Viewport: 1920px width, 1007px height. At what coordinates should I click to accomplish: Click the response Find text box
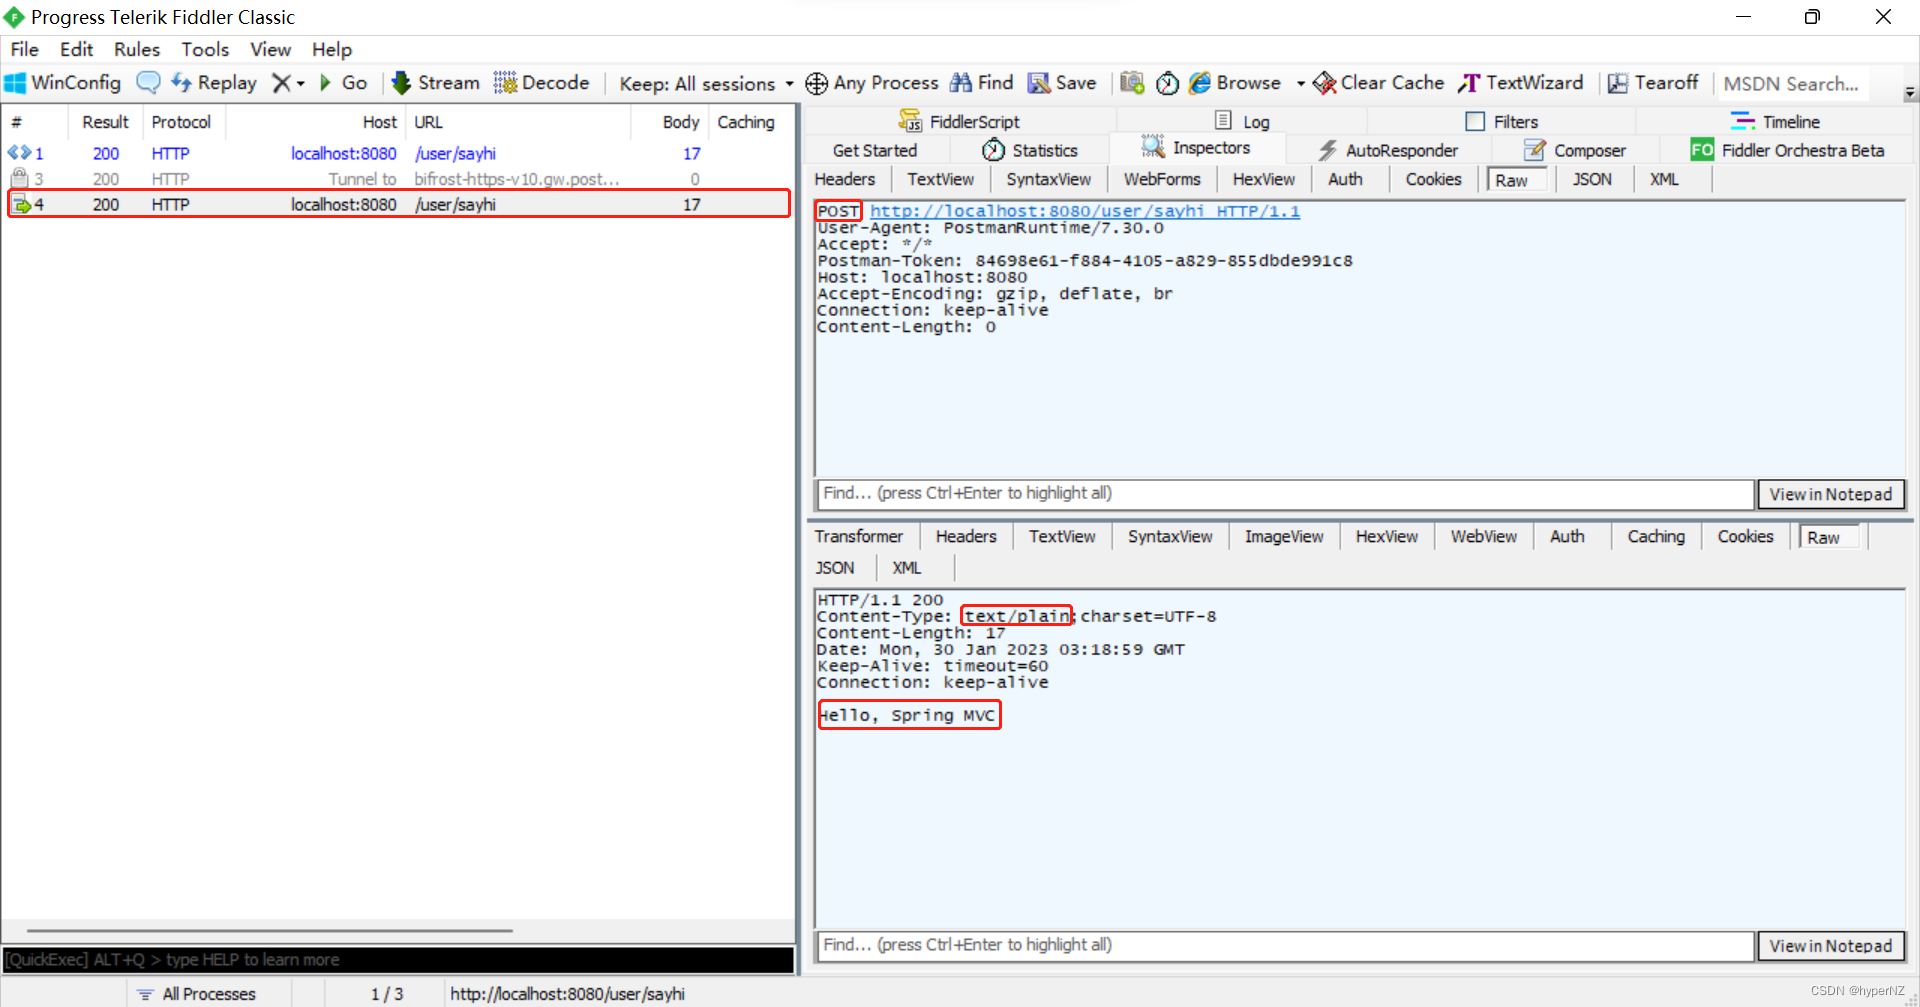point(1285,946)
